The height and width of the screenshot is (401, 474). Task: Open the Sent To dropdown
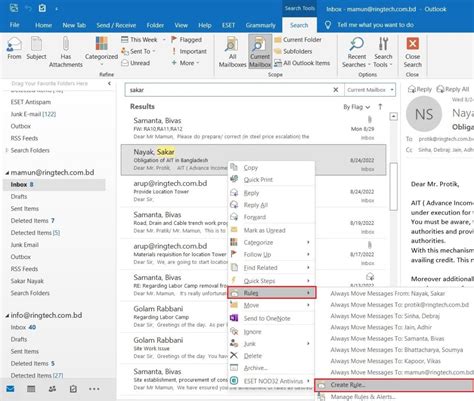[138, 51]
